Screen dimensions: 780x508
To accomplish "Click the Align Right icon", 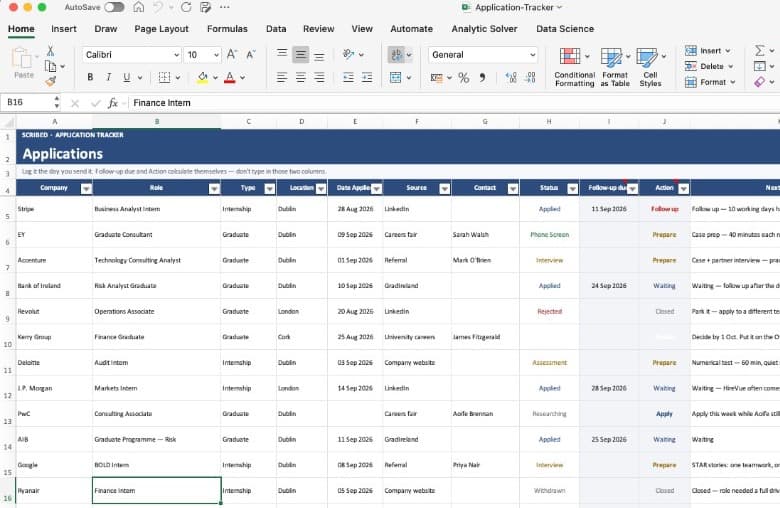I will coord(319,78).
